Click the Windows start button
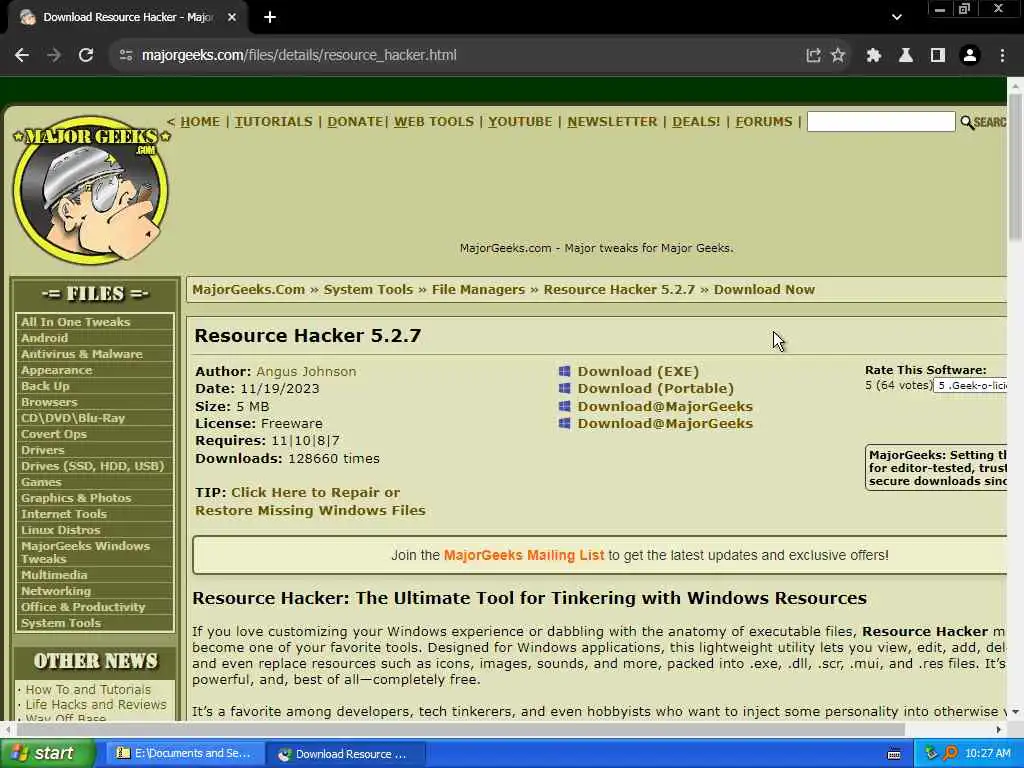This screenshot has width=1024, height=768. pos(47,754)
